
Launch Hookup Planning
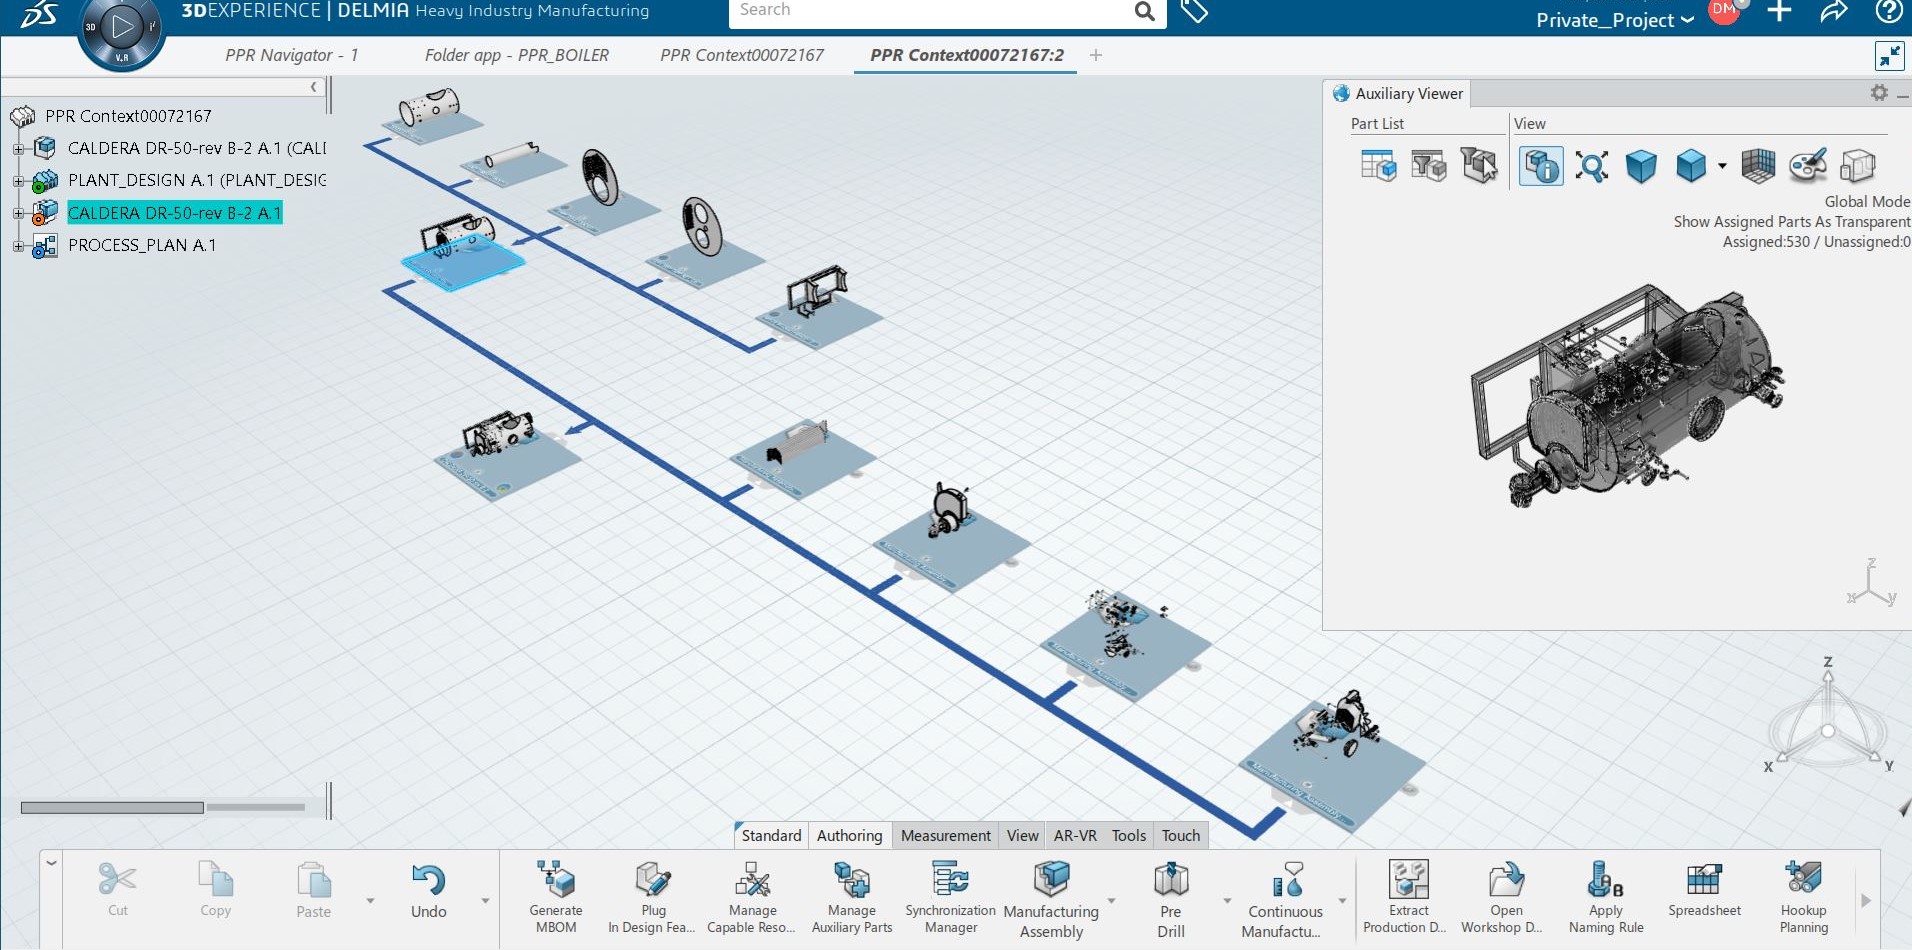coord(1804,897)
